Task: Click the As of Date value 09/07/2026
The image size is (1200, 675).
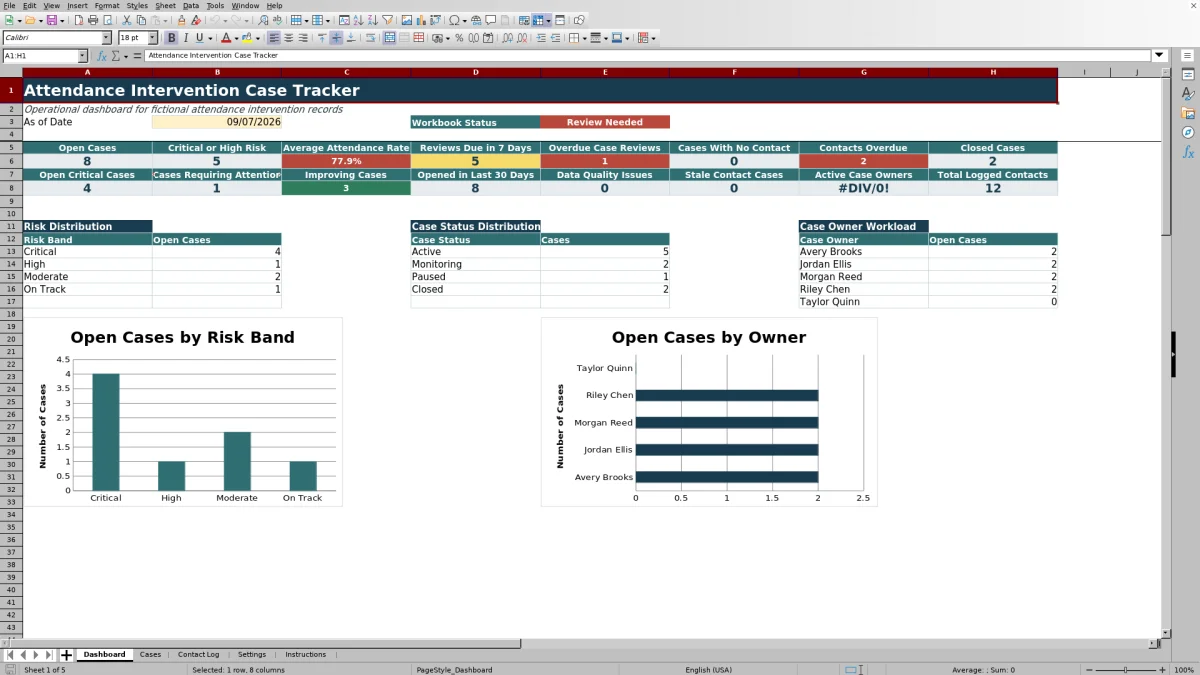Action: coord(217,122)
